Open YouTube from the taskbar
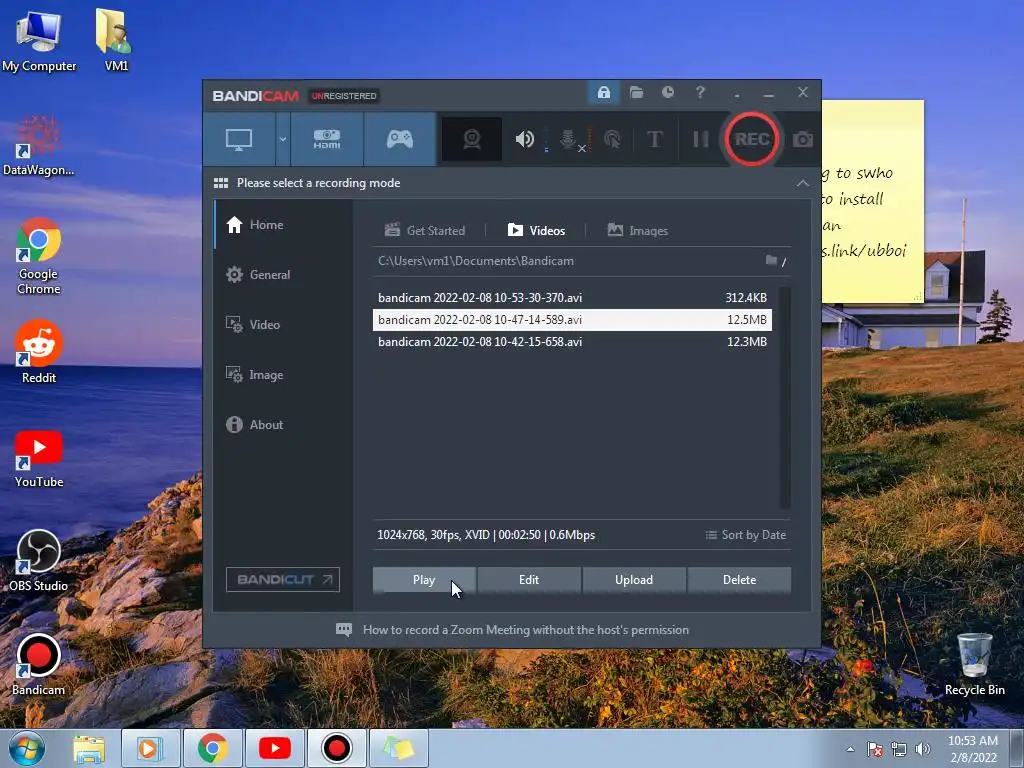1024x768 pixels. pyautogui.click(x=274, y=748)
